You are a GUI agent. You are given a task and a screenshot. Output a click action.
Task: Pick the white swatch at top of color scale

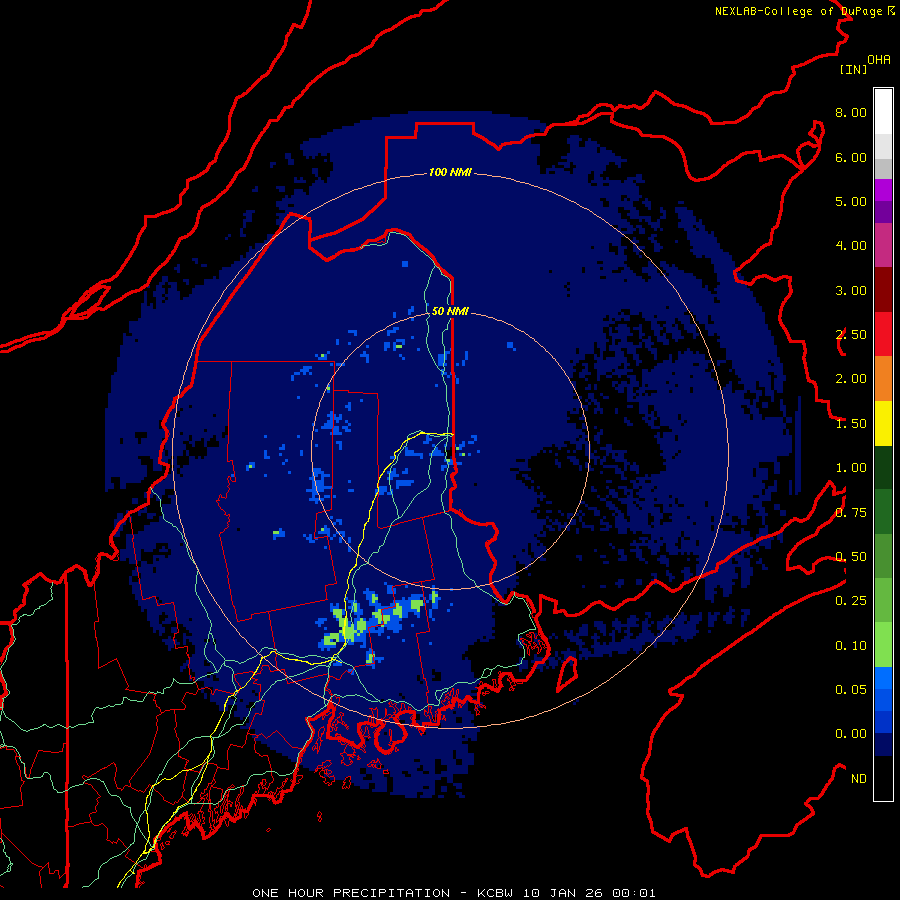[883, 111]
